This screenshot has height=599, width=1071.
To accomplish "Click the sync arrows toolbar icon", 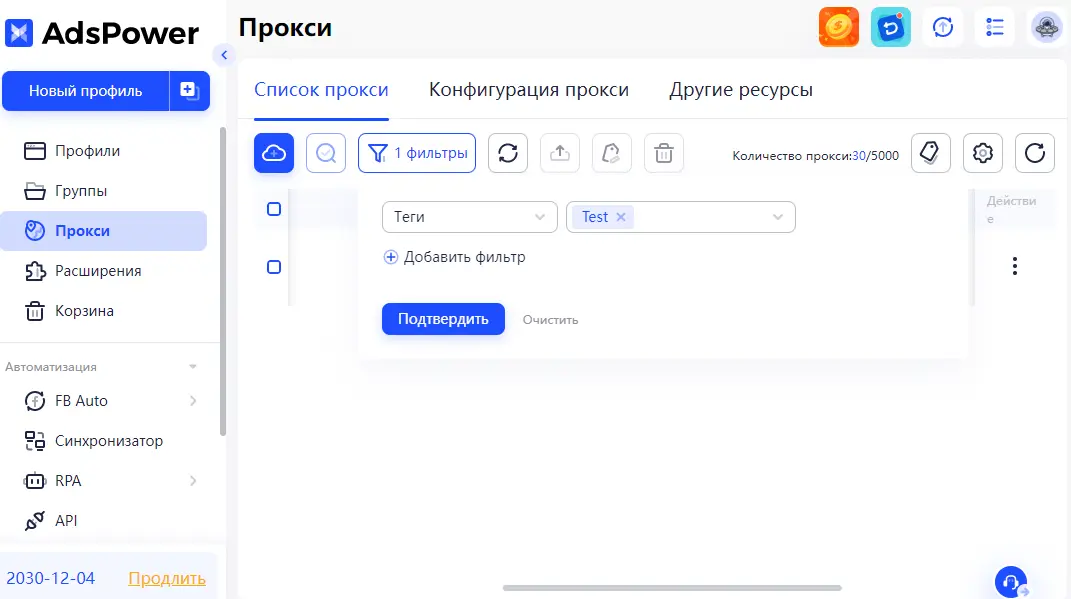I will pyautogui.click(x=507, y=153).
